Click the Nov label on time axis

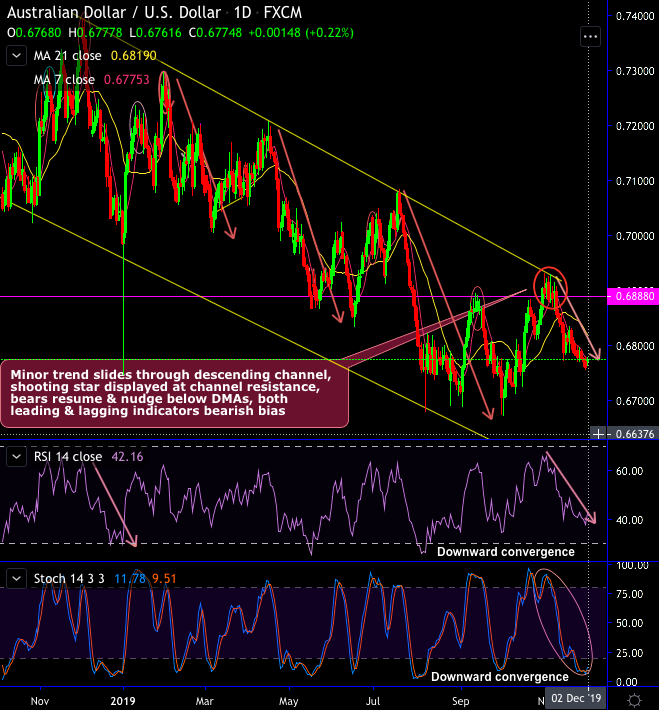click(x=39, y=701)
